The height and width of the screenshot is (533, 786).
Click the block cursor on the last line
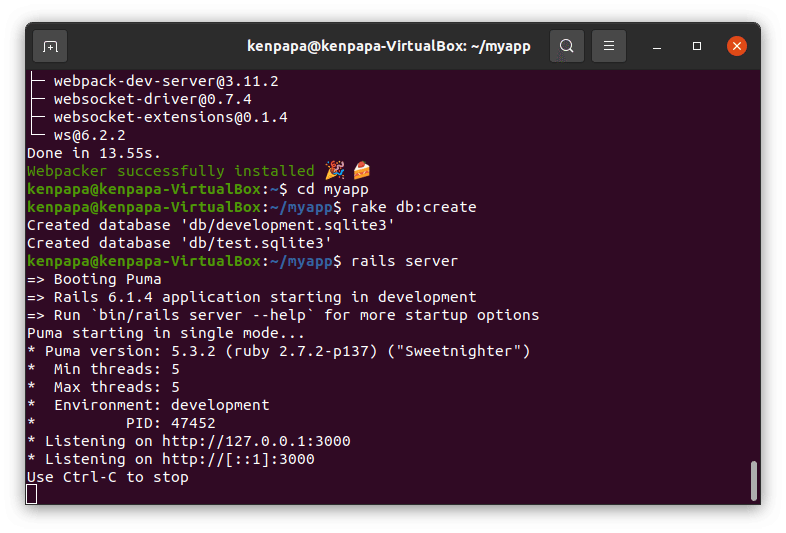(x=32, y=494)
